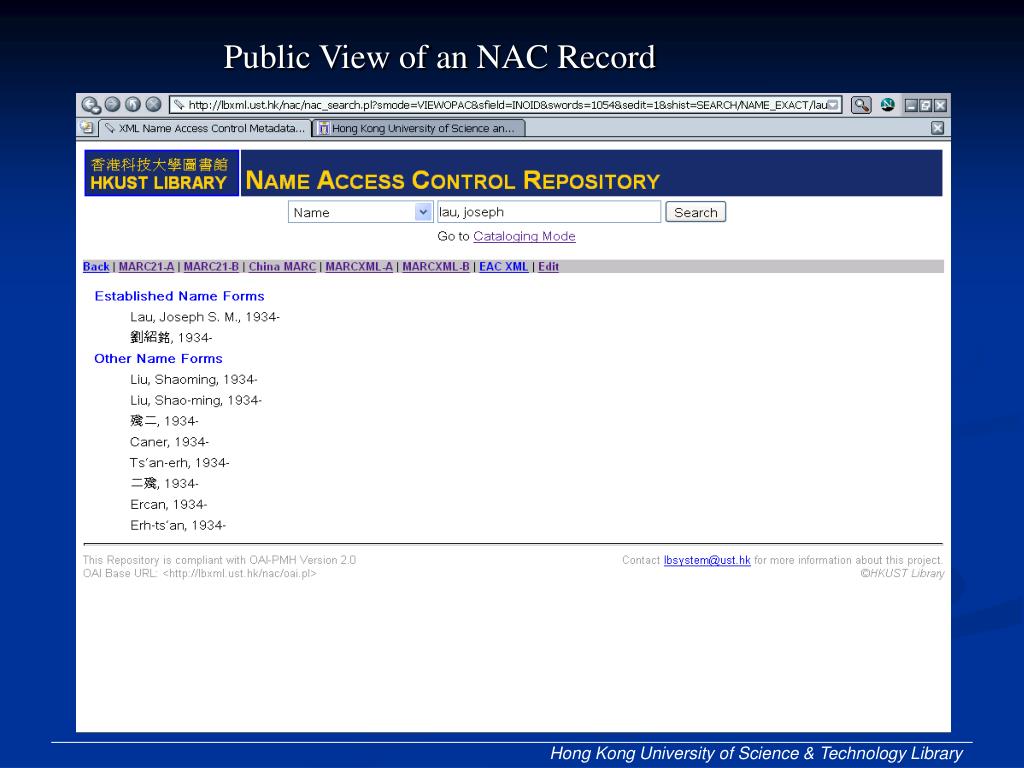
Task: Click the Other Name Forms heading
Action: (158, 359)
